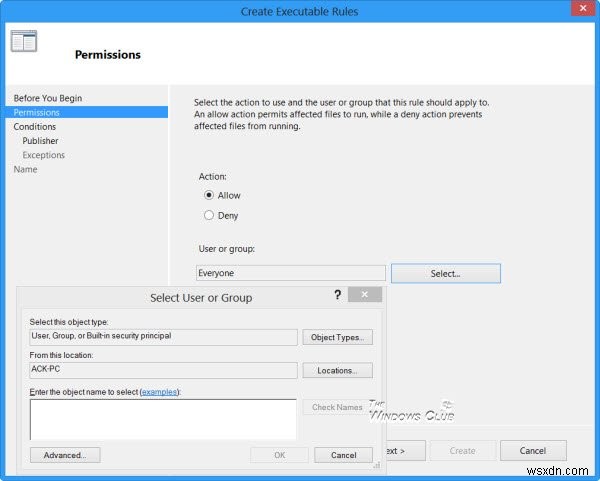
Task: Click OK in Select User or Group
Action: 280,455
